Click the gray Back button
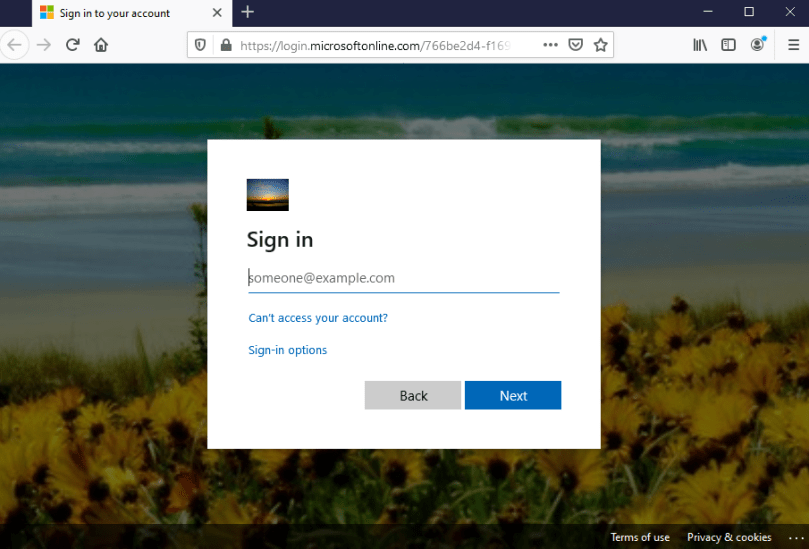This screenshot has width=809, height=549. click(413, 396)
